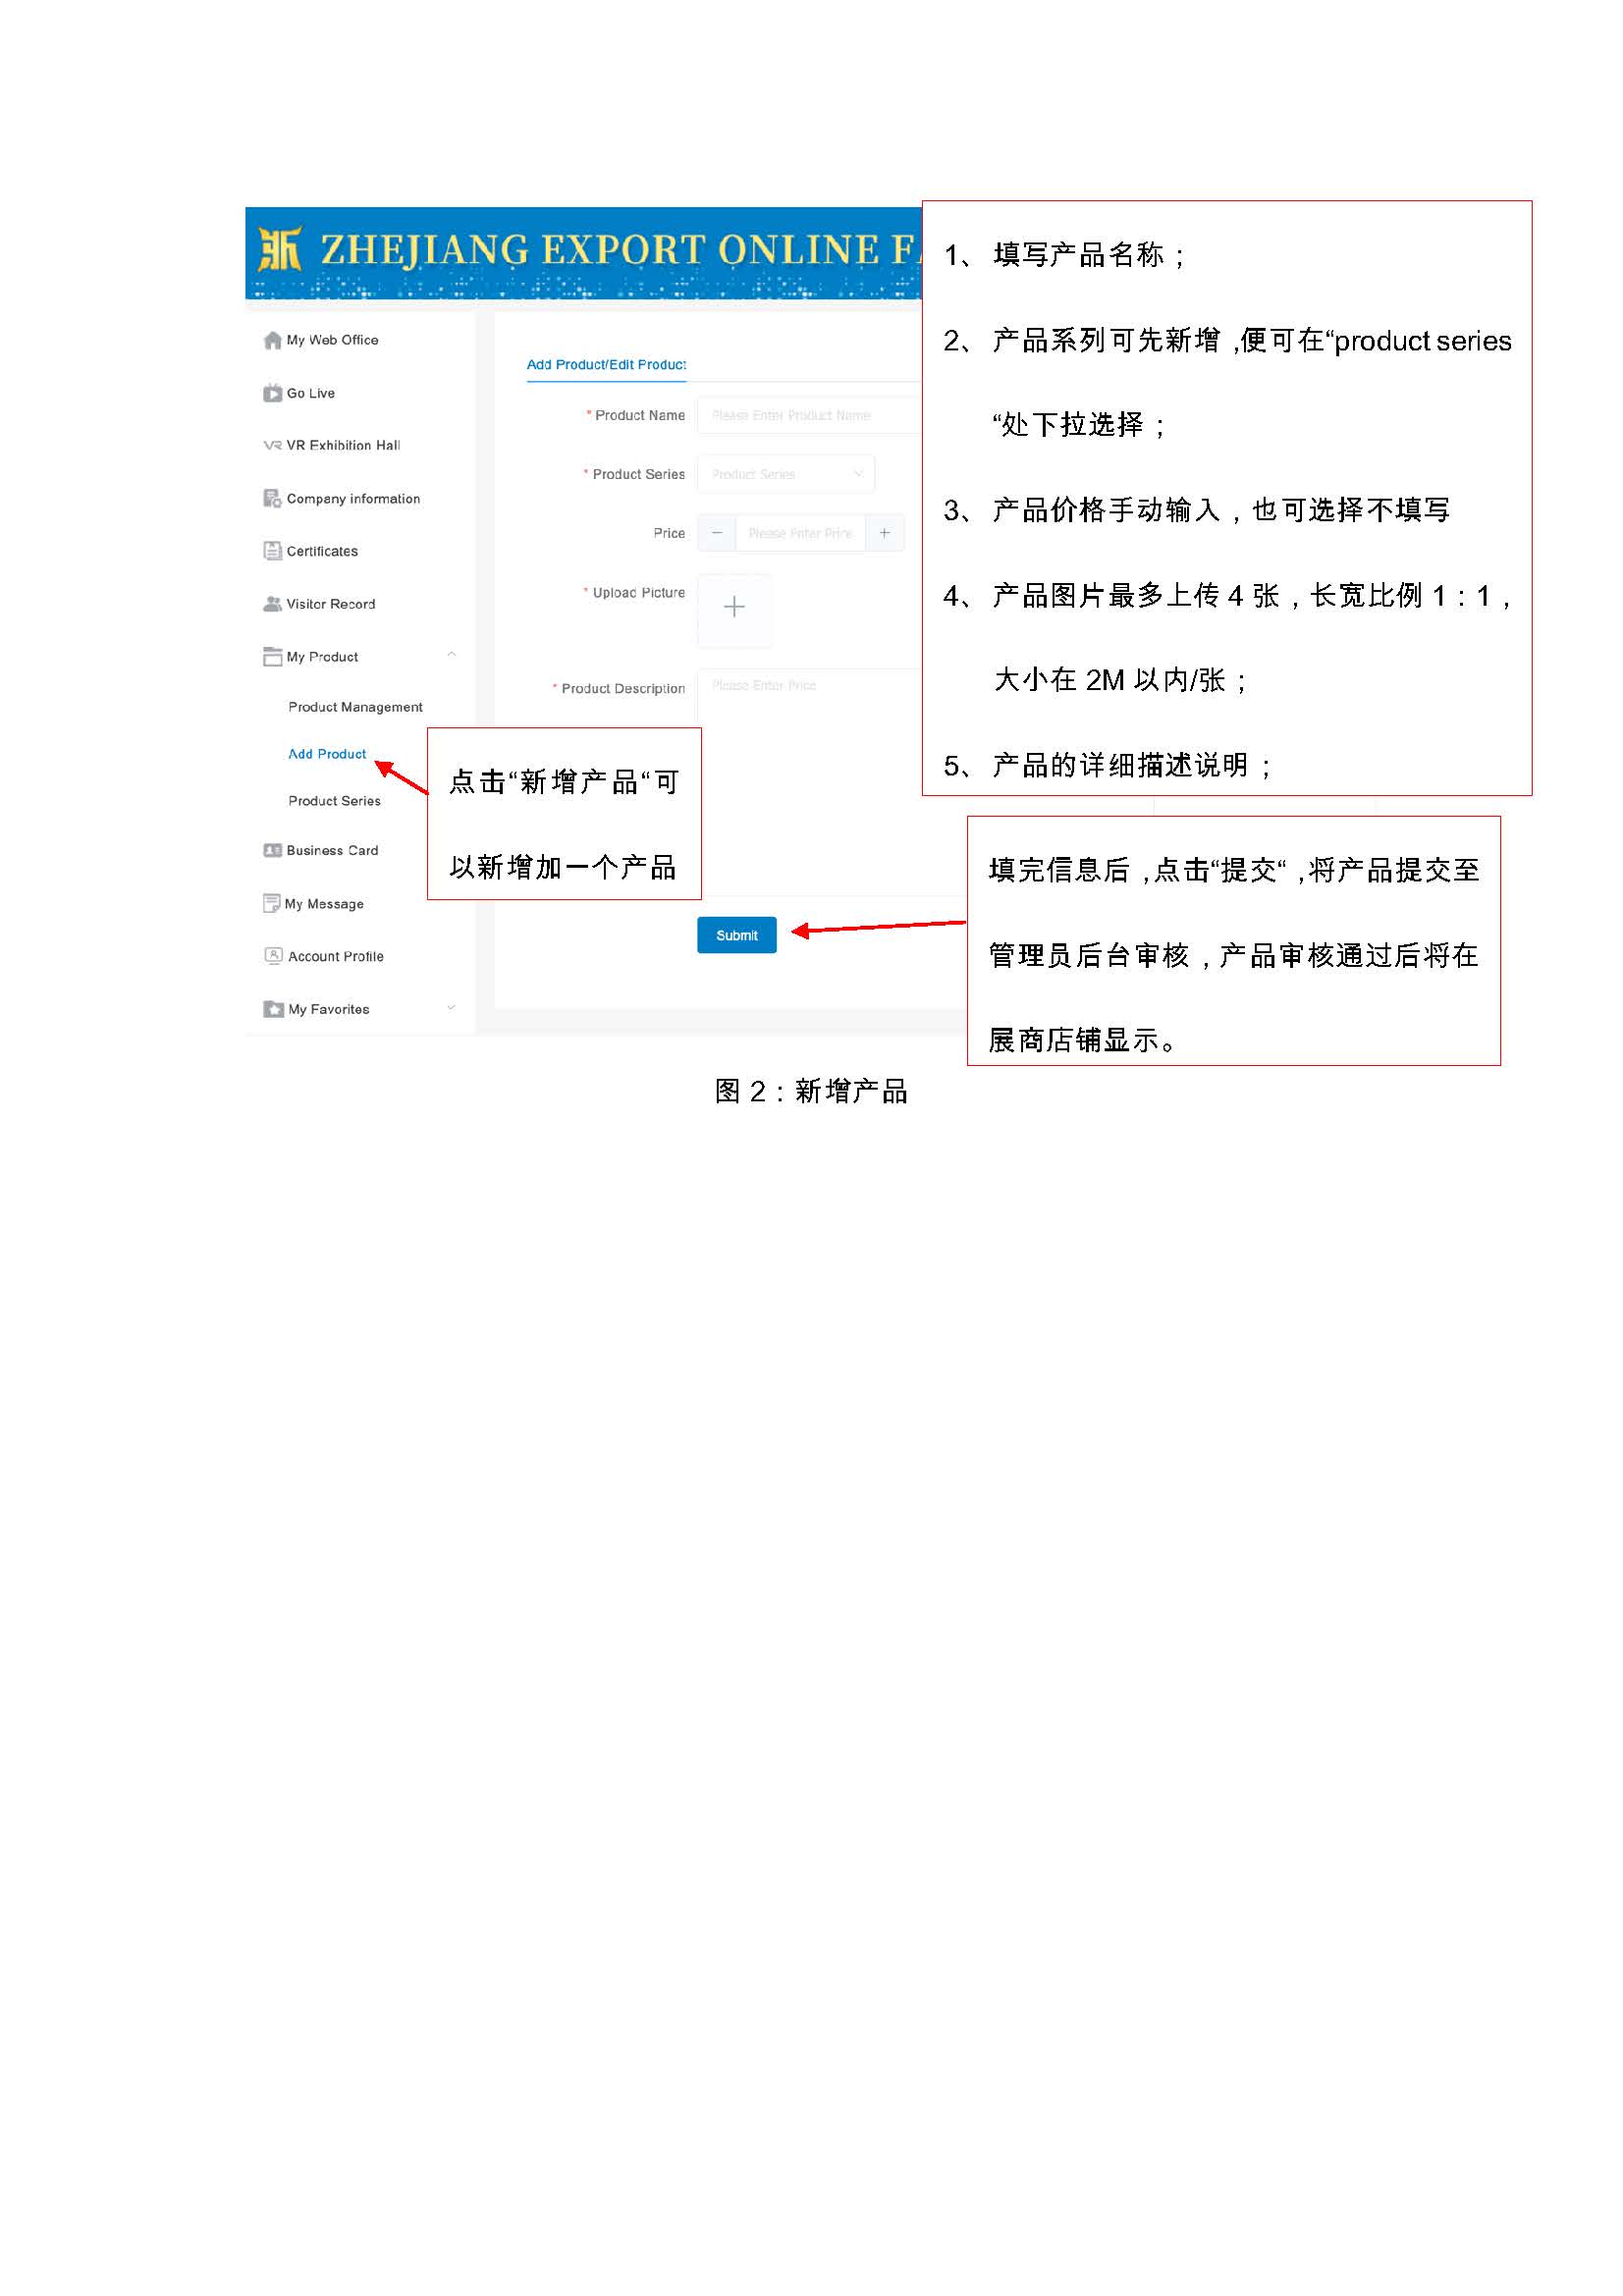Open Company information menu item
Screen dimensions: 1623x2296
(x=353, y=499)
